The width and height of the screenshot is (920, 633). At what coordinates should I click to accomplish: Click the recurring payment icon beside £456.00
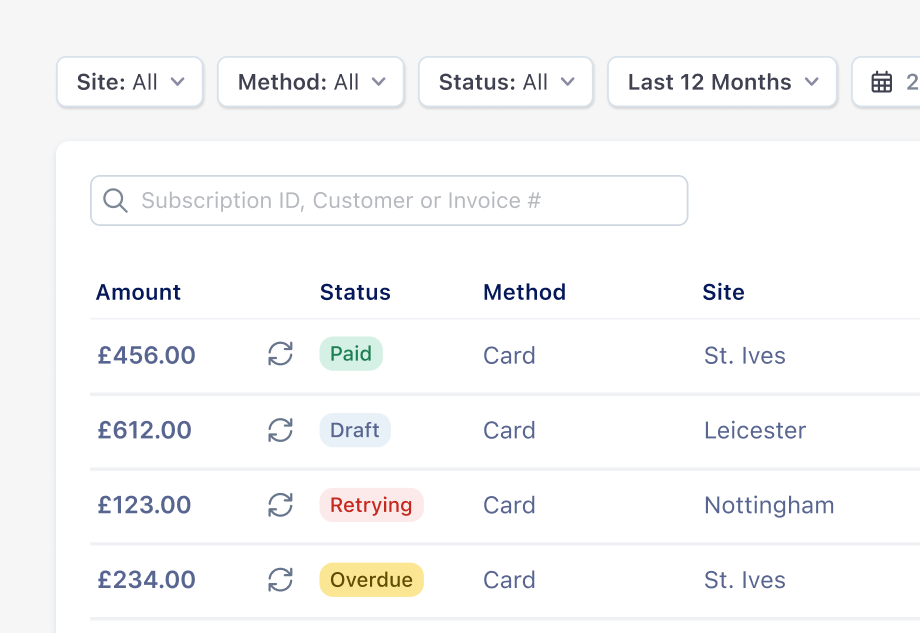pos(279,354)
